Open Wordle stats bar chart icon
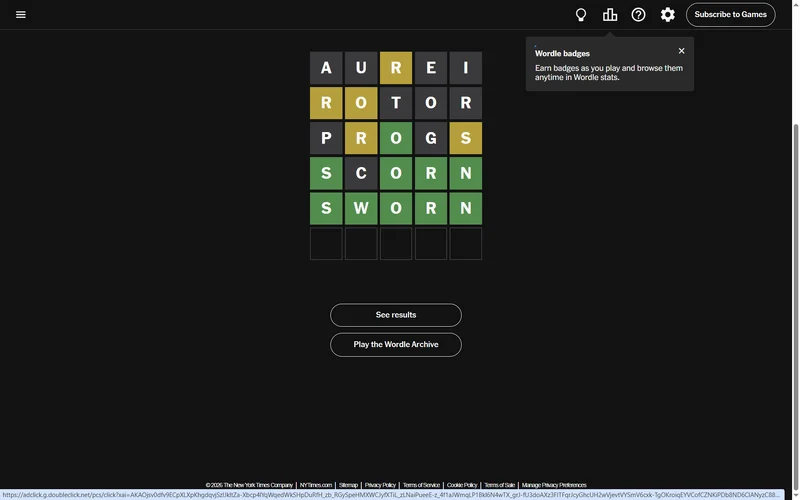800x500 pixels. point(610,15)
